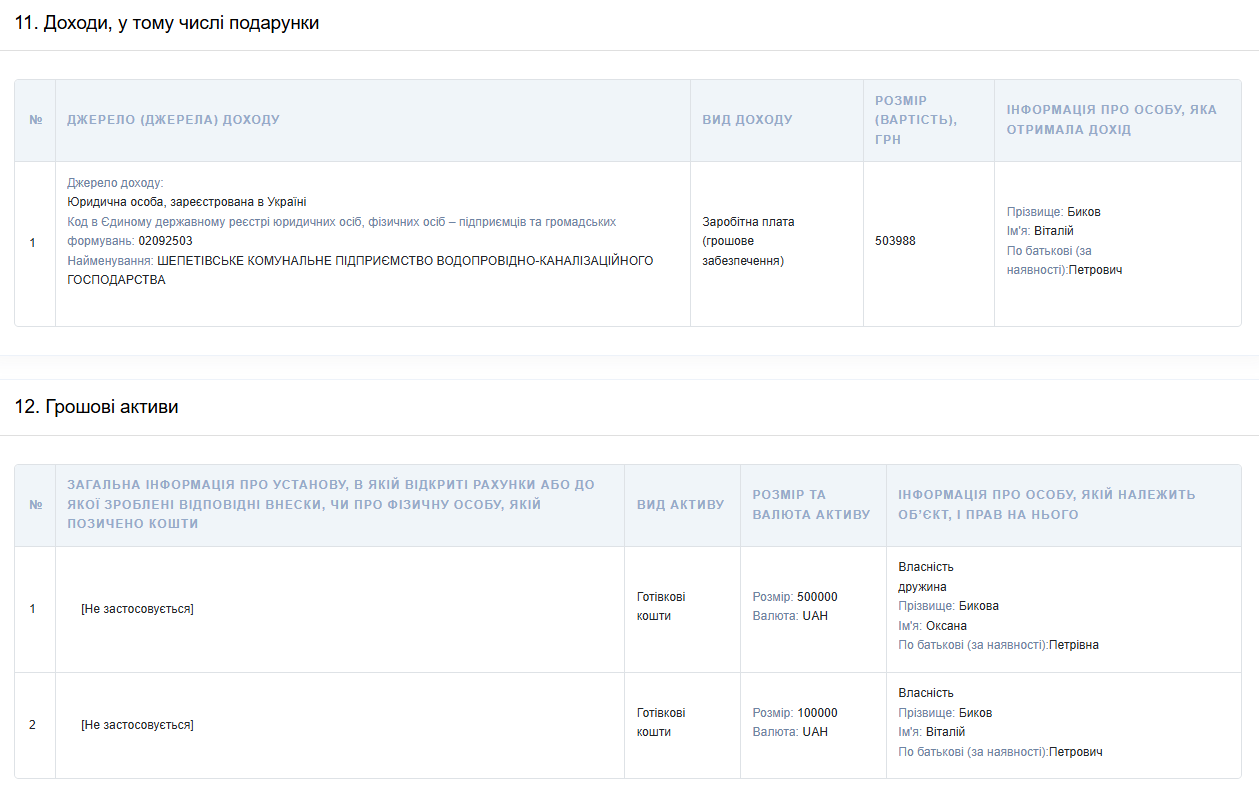The width and height of the screenshot is (1259, 796).
Task: Click the income amount 503988
Action: click(895, 241)
